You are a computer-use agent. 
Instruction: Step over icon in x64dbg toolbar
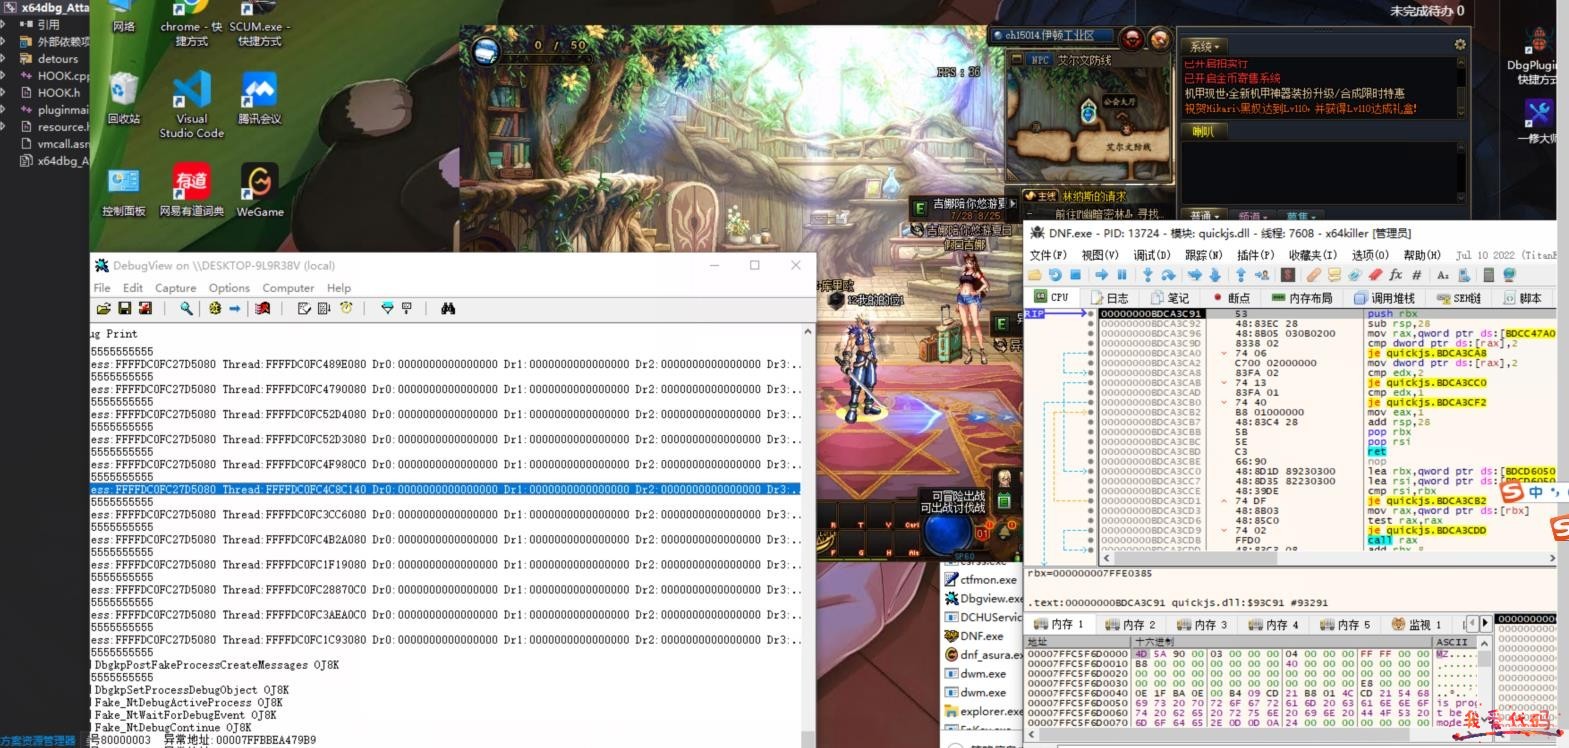(x=1168, y=275)
